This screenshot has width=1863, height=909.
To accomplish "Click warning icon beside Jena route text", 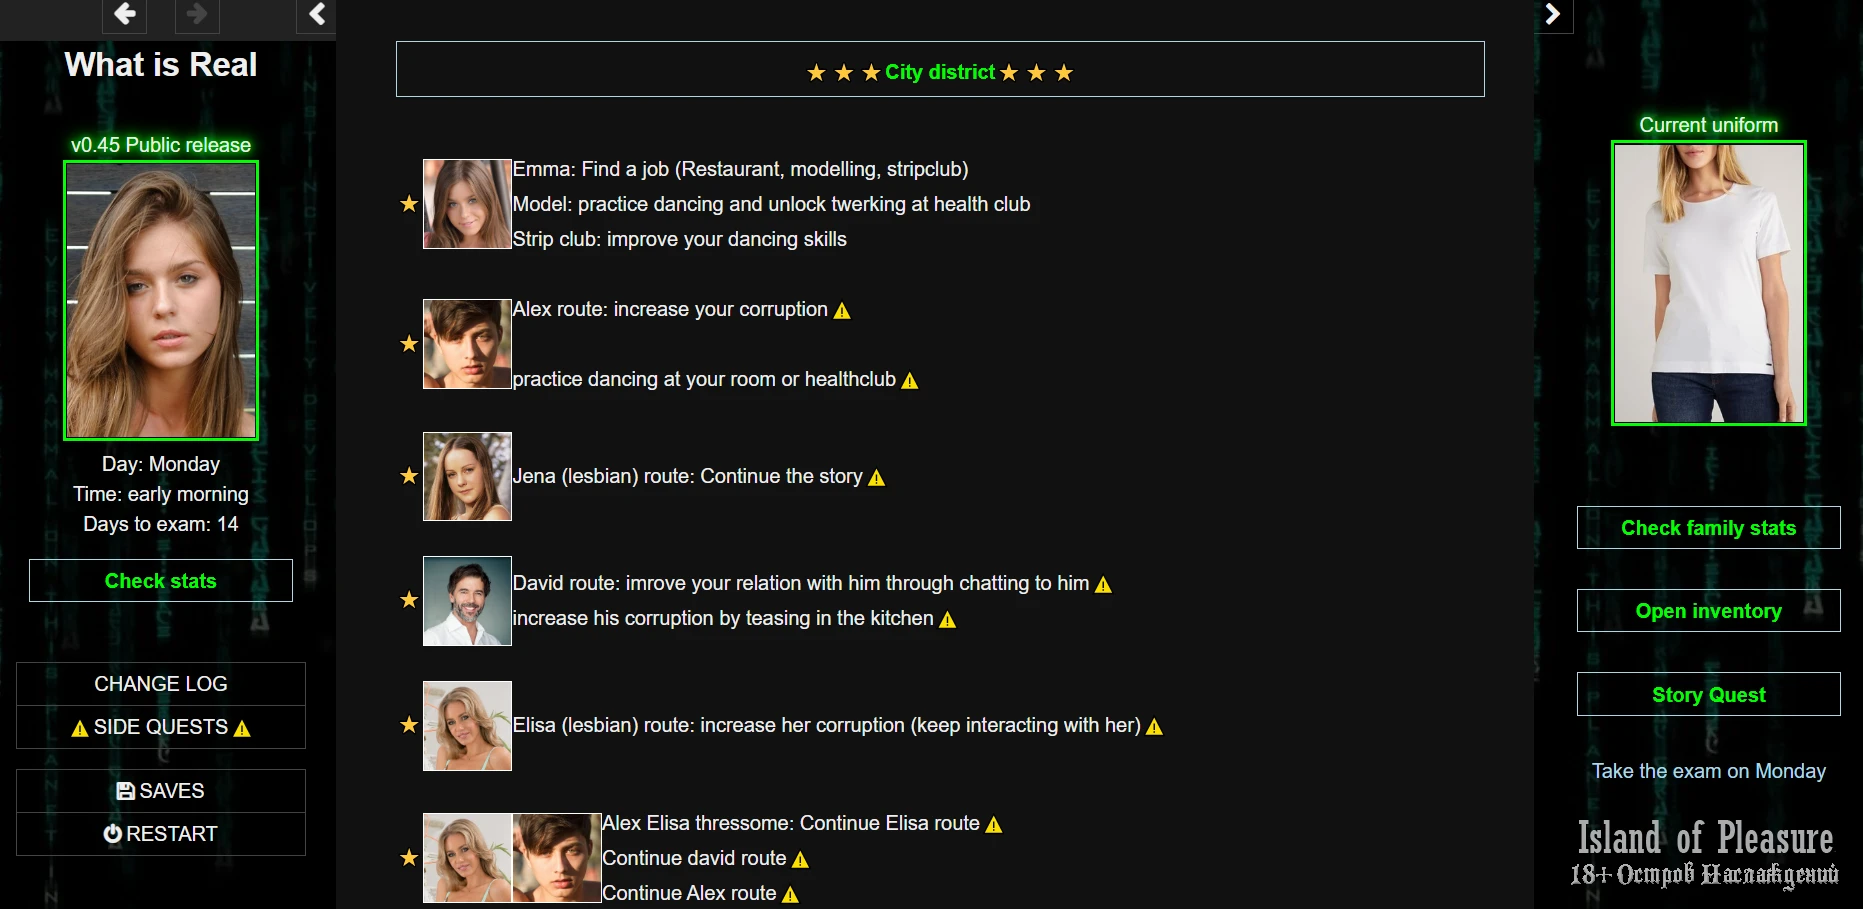I will click(x=877, y=478).
